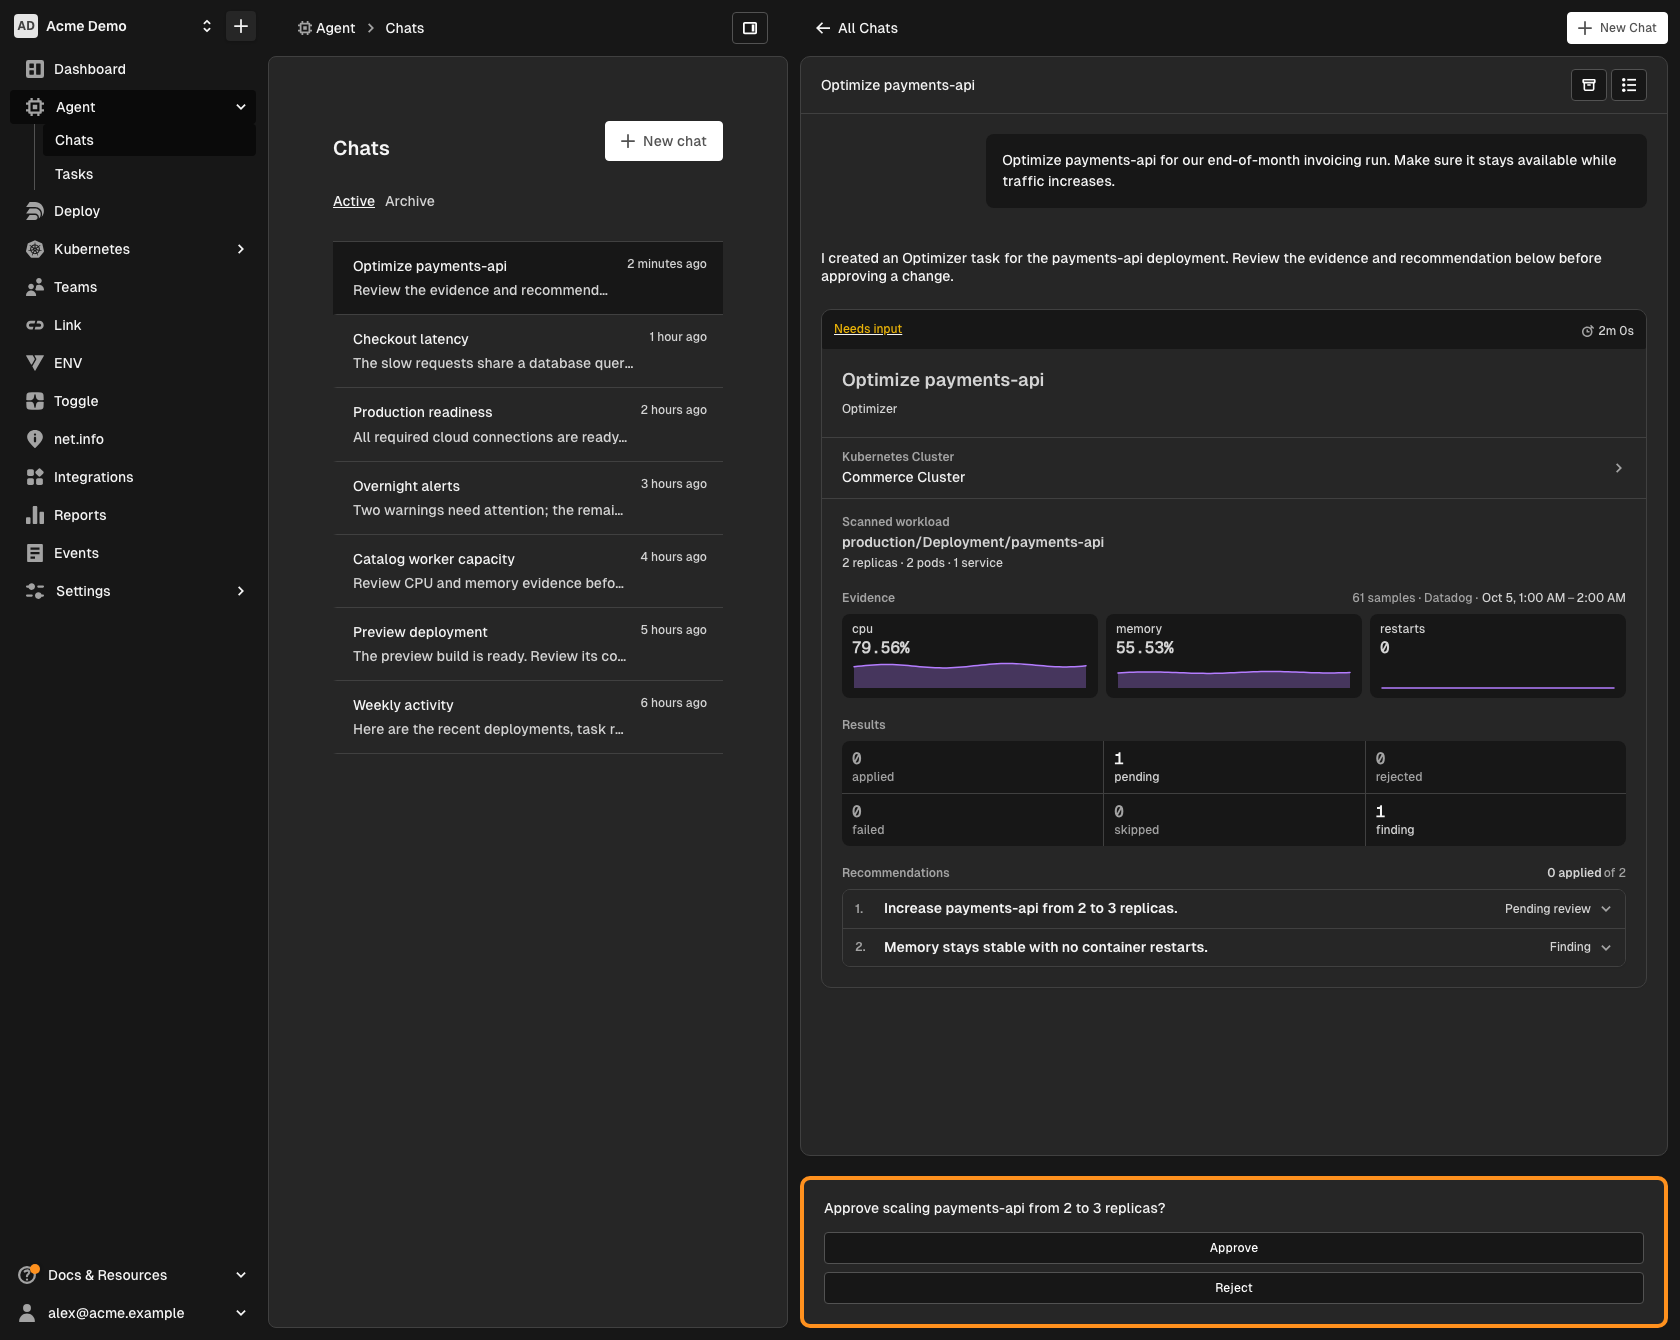The height and width of the screenshot is (1340, 1680).
Task: Expand the Pending review recommendation
Action: pyautogui.click(x=1234, y=909)
